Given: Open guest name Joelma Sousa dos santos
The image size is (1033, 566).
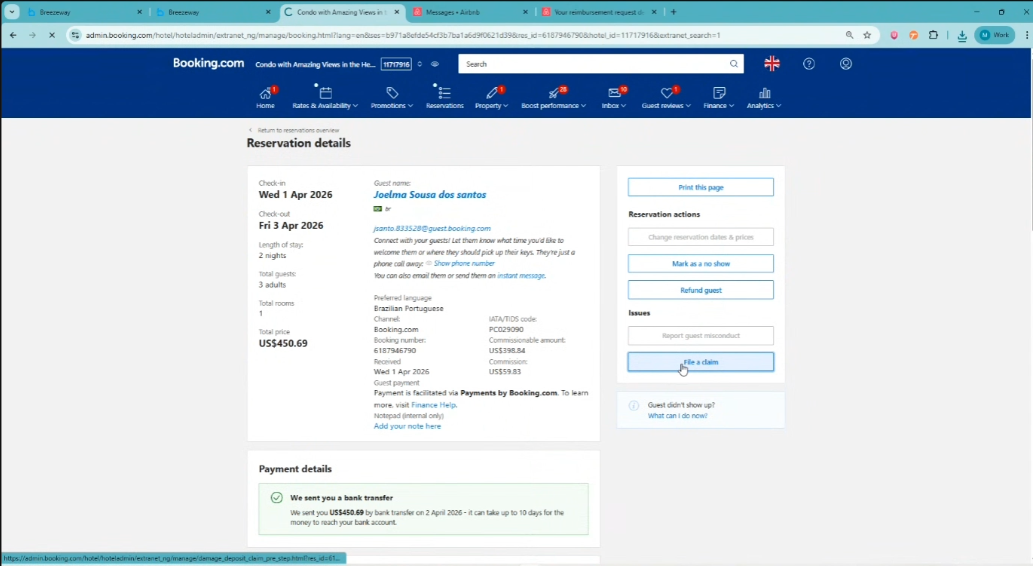Looking at the screenshot, I should click(430, 194).
